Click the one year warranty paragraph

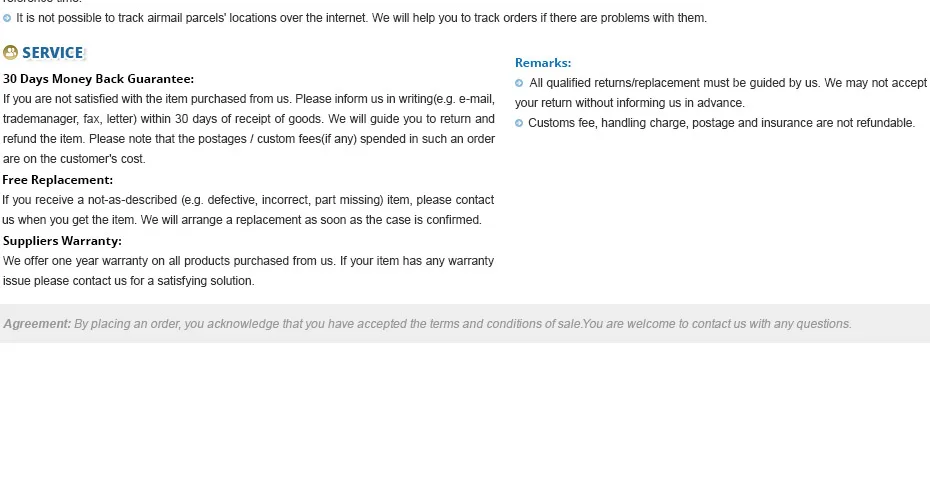(x=249, y=271)
